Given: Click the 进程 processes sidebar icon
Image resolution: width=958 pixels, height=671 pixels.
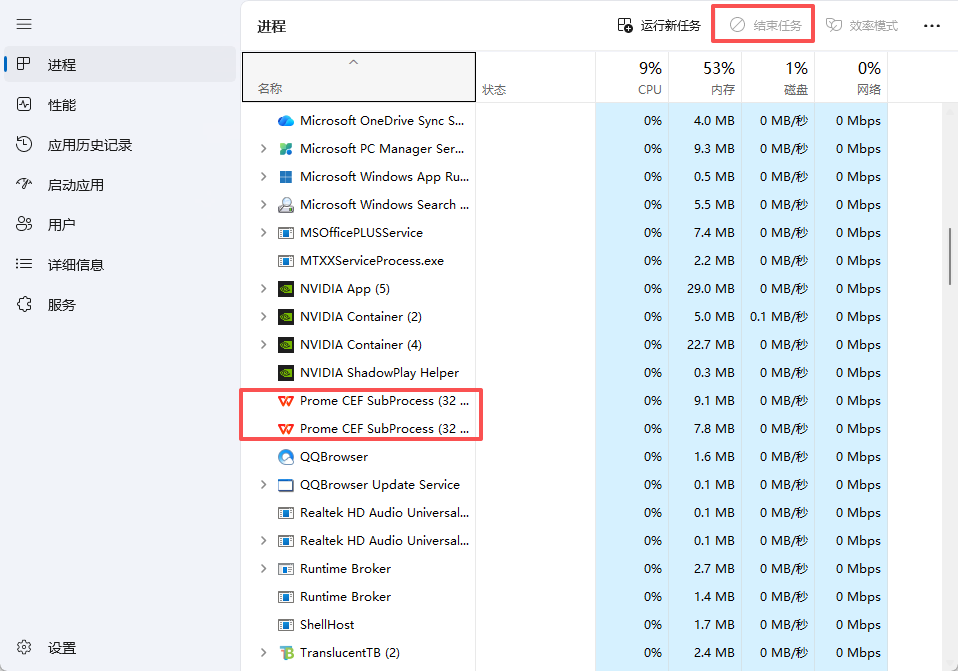Looking at the screenshot, I should pyautogui.click(x=24, y=64).
